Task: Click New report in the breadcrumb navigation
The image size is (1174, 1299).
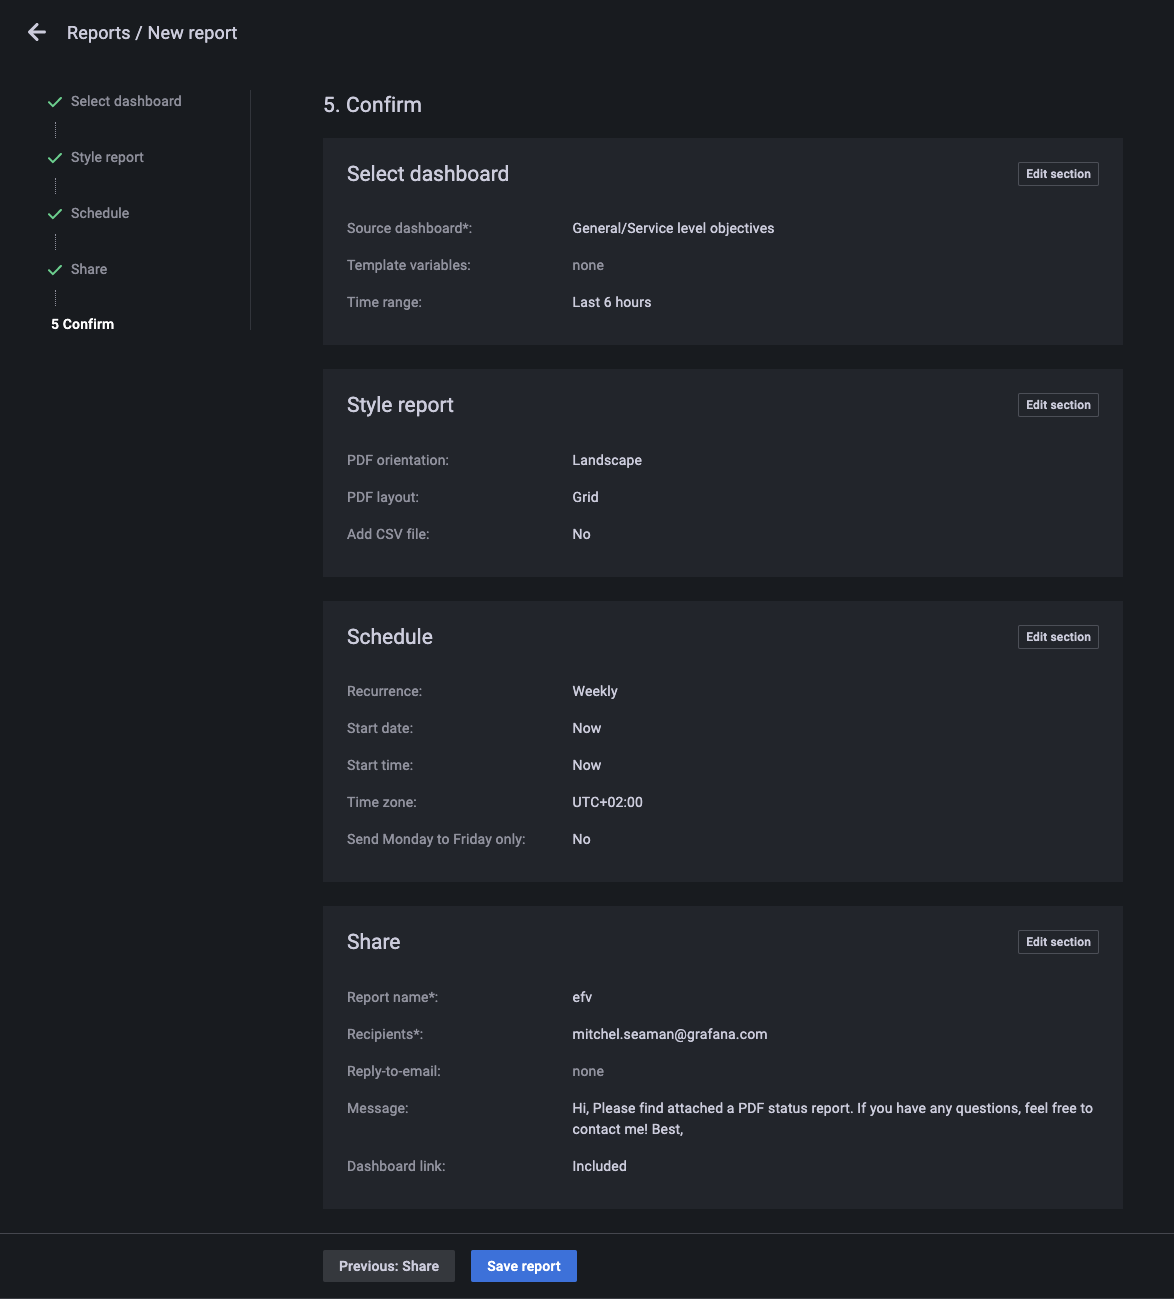Action: point(192,32)
